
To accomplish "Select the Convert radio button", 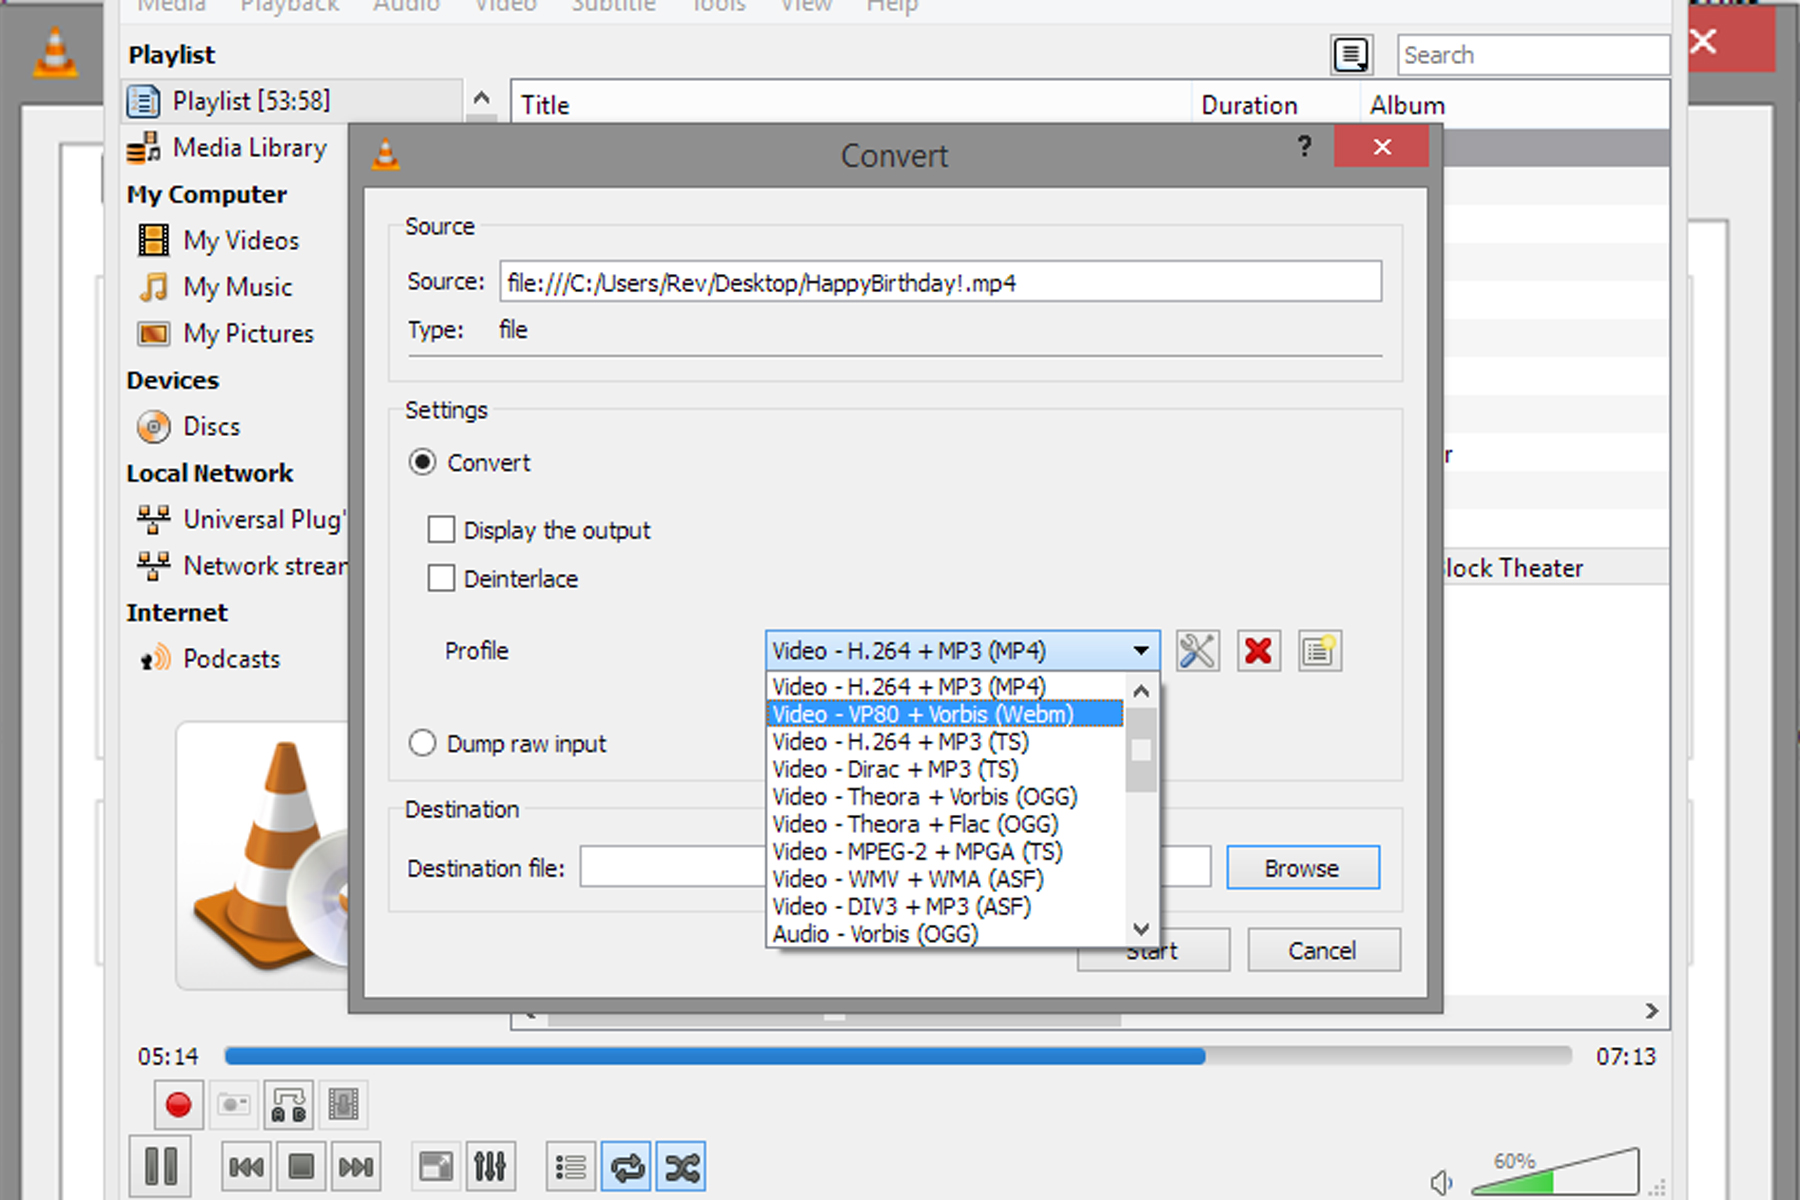I will 423,462.
